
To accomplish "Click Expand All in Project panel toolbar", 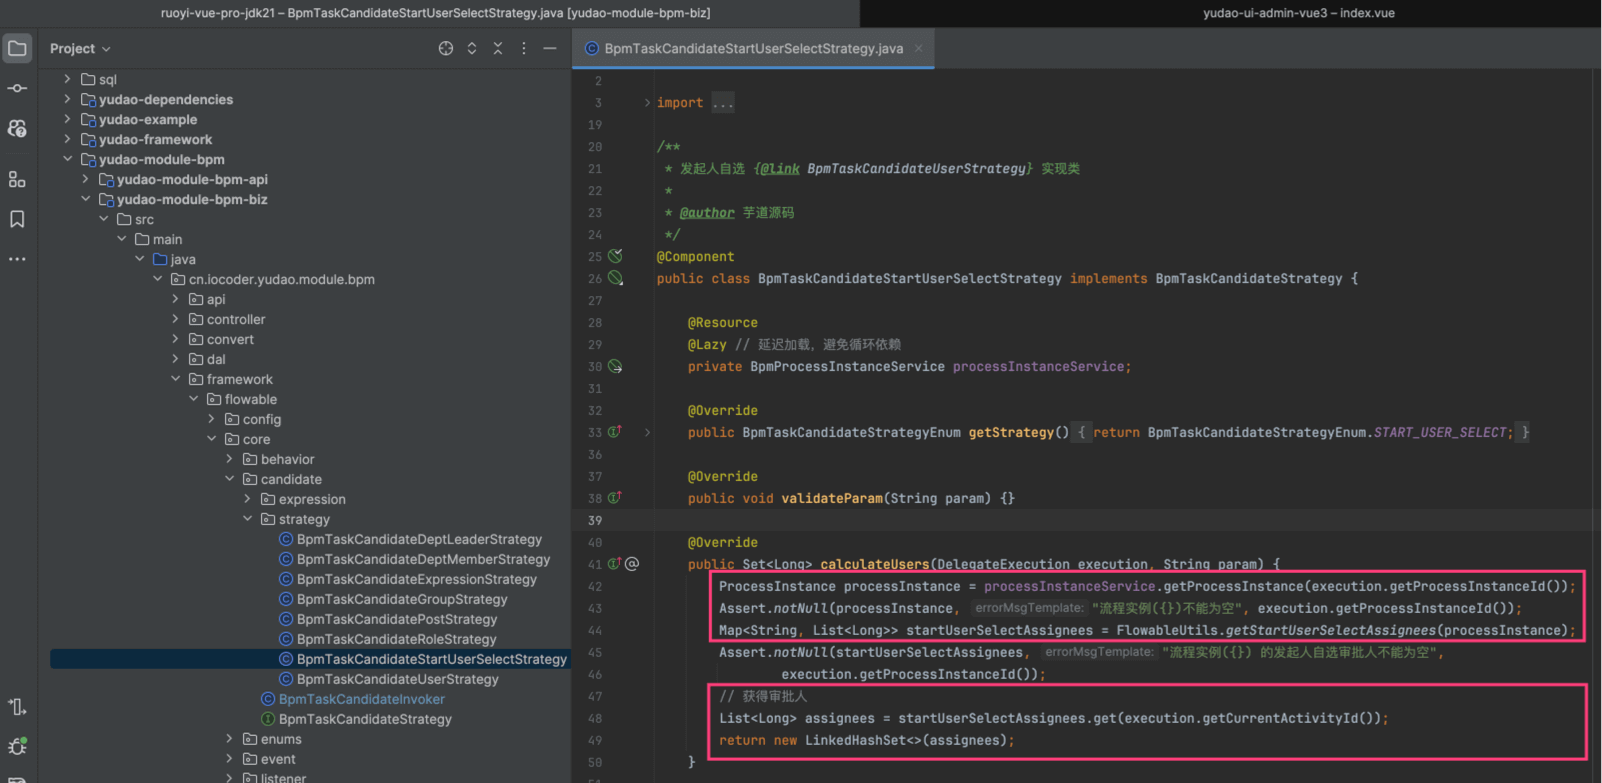I will tap(472, 48).
